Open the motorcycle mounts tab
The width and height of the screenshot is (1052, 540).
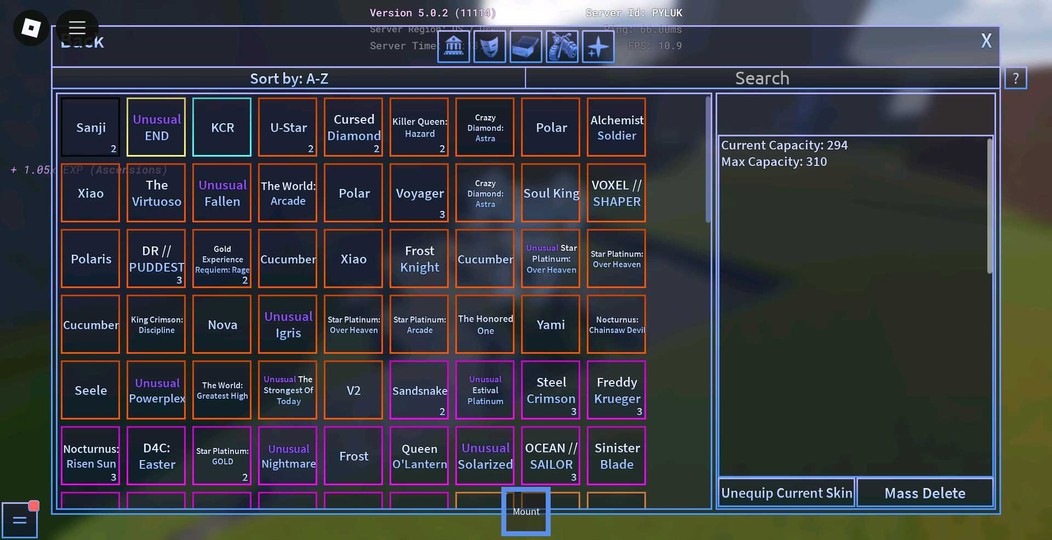click(x=562, y=47)
